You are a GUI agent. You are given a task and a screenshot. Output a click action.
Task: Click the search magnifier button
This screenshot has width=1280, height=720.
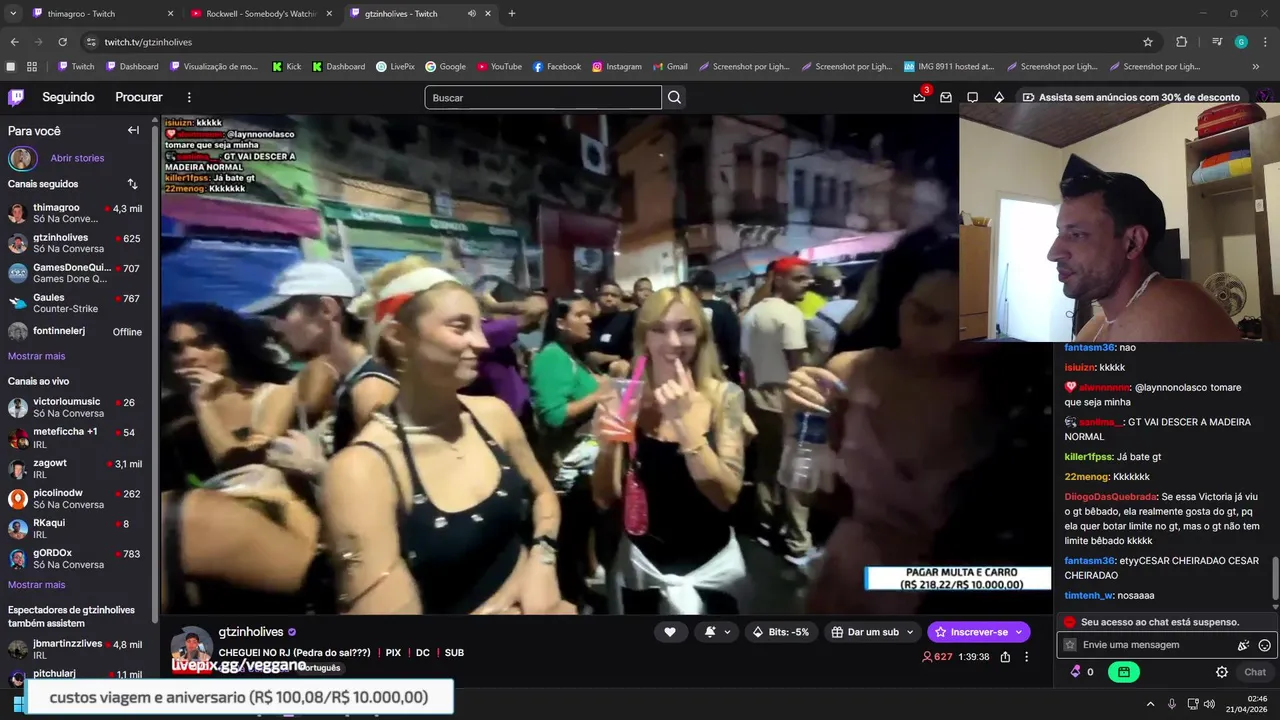(x=675, y=97)
